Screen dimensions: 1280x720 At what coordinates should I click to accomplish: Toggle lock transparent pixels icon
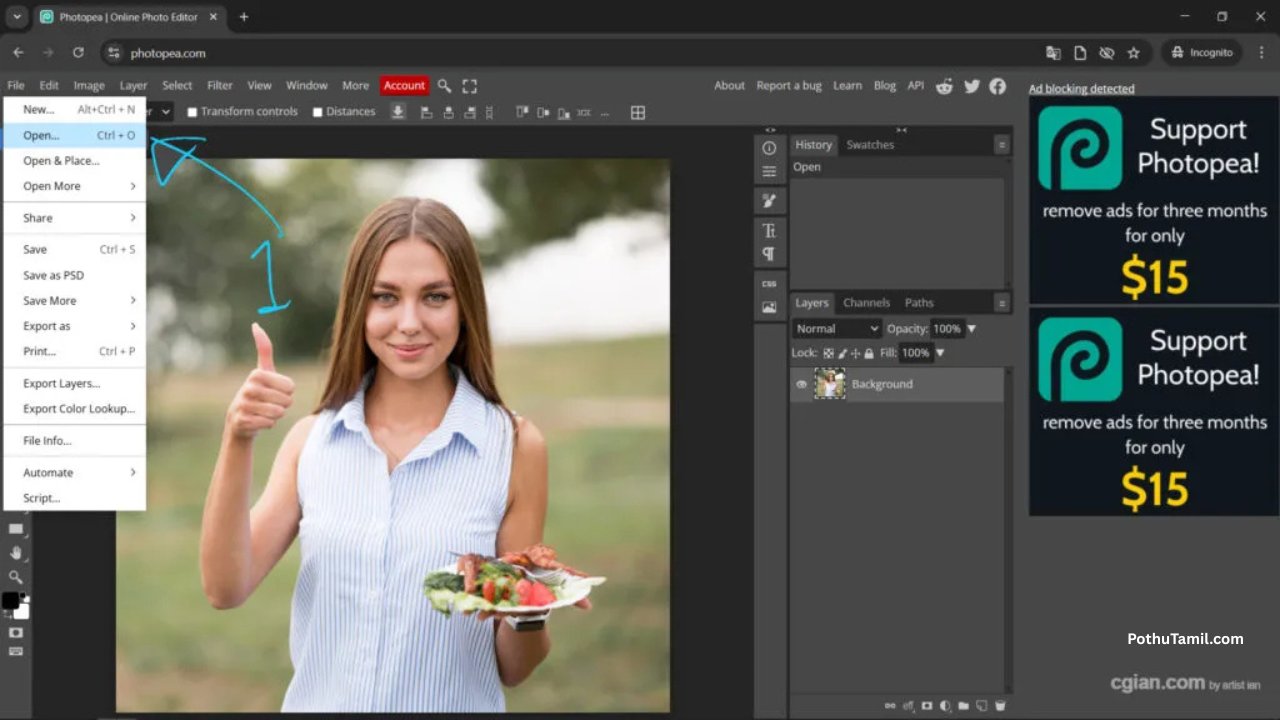click(x=828, y=353)
